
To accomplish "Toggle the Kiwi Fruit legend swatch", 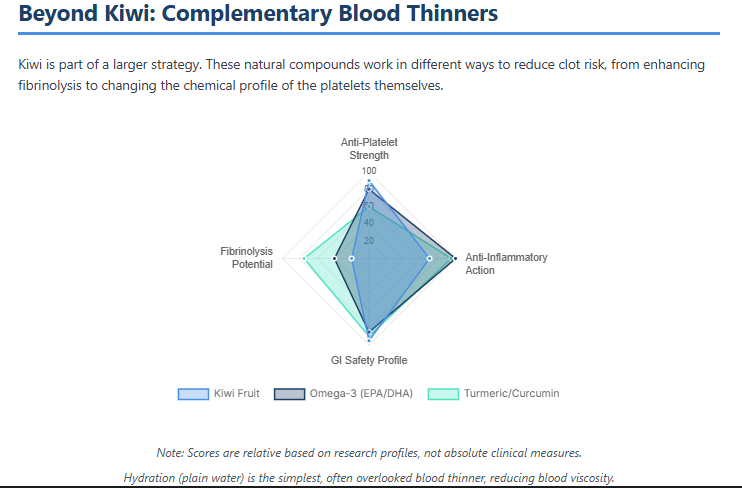I will (193, 393).
